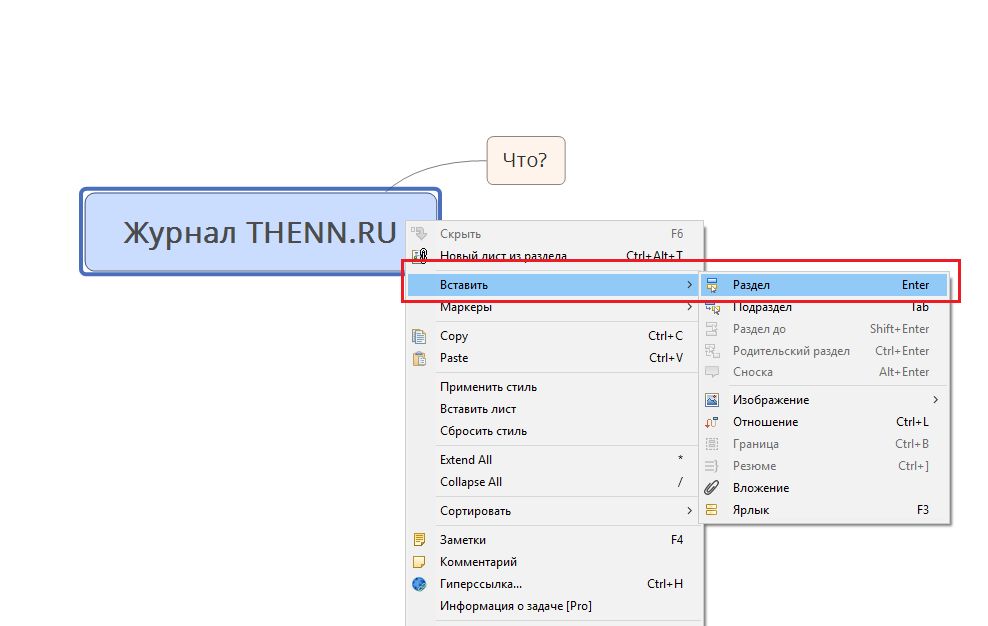The width and height of the screenshot is (988, 626).
Task: Click the Скрыть menu icon
Action: click(x=419, y=234)
